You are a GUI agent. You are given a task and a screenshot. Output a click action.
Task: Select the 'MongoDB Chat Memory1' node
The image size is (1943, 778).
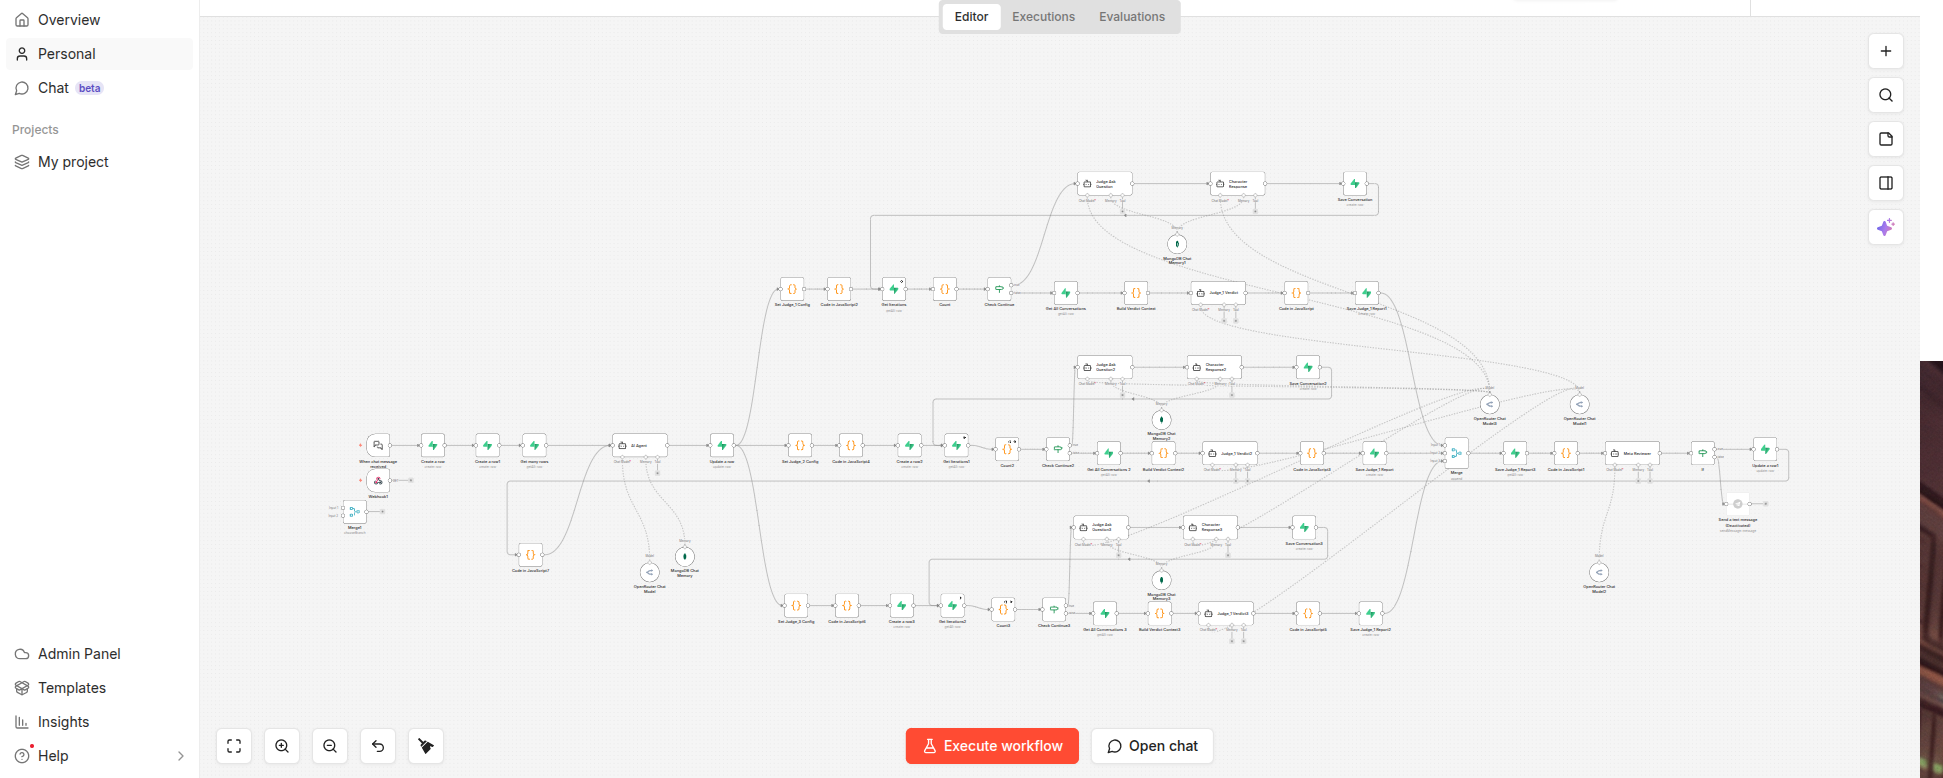click(1177, 244)
